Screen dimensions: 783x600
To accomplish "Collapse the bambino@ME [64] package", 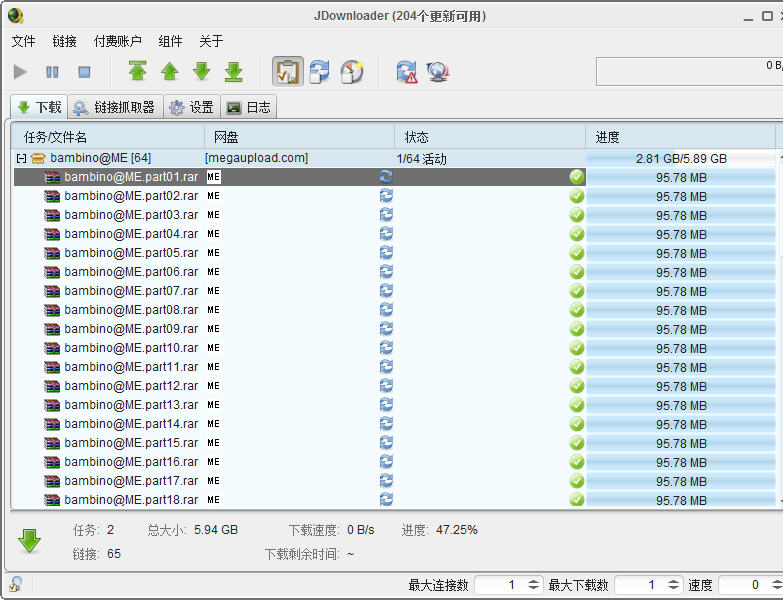I will (21, 158).
